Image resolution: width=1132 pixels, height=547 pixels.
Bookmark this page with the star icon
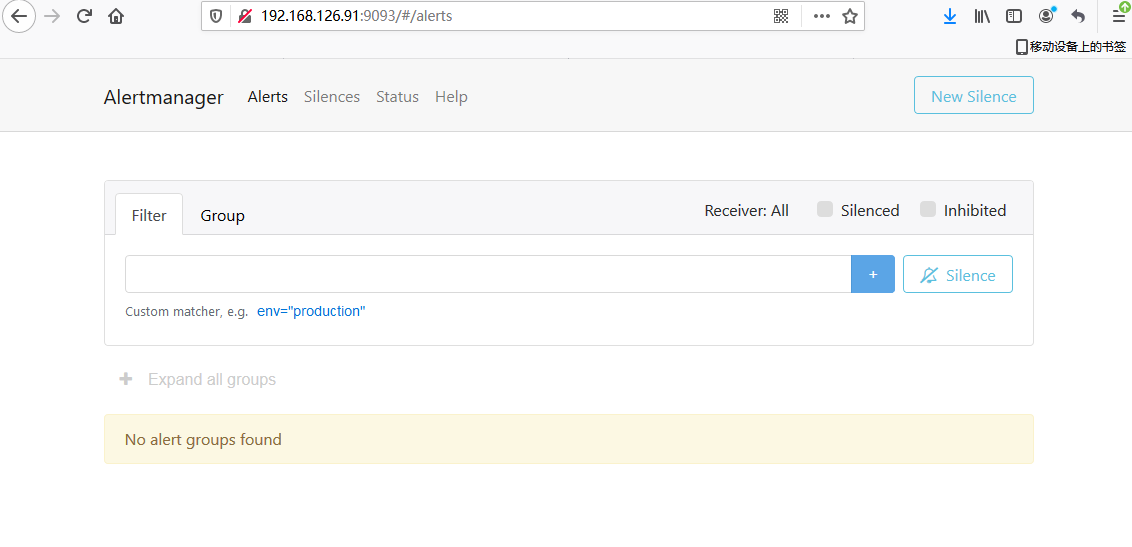pyautogui.click(x=850, y=16)
